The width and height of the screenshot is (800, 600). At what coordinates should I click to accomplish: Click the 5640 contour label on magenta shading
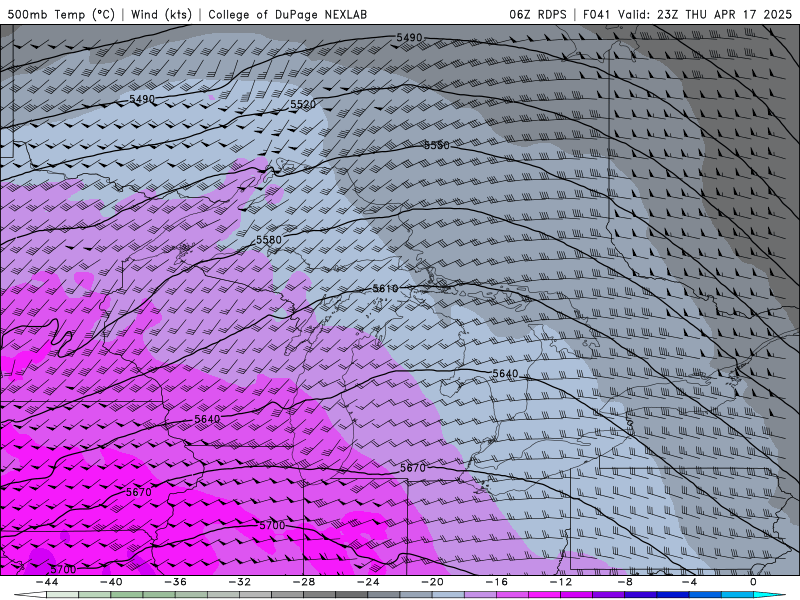pos(207,419)
